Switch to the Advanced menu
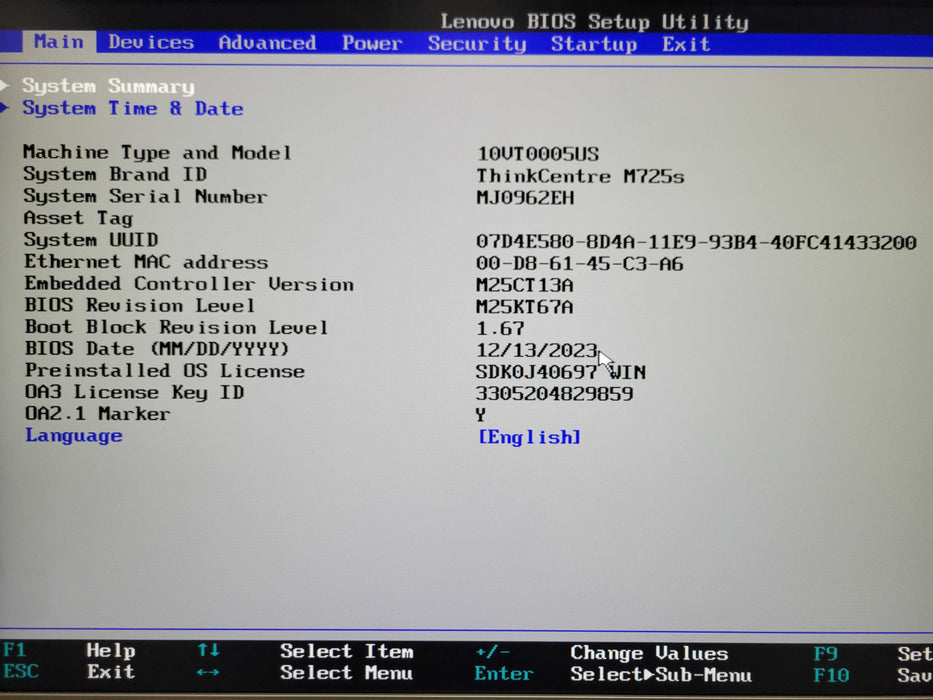933x700 pixels. (x=266, y=43)
